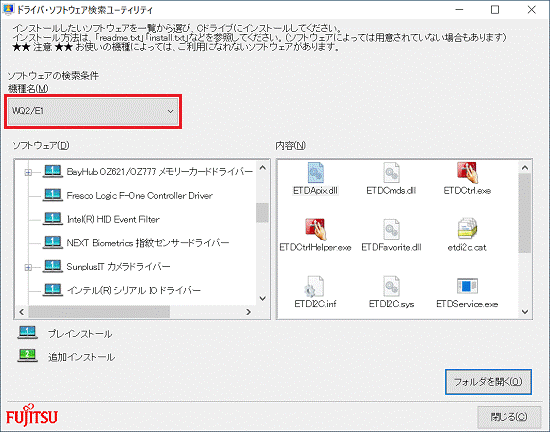This screenshot has height=432, width=550.
Task: Select SunplusIT カメラドライバー entry text
Action: tap(118, 266)
